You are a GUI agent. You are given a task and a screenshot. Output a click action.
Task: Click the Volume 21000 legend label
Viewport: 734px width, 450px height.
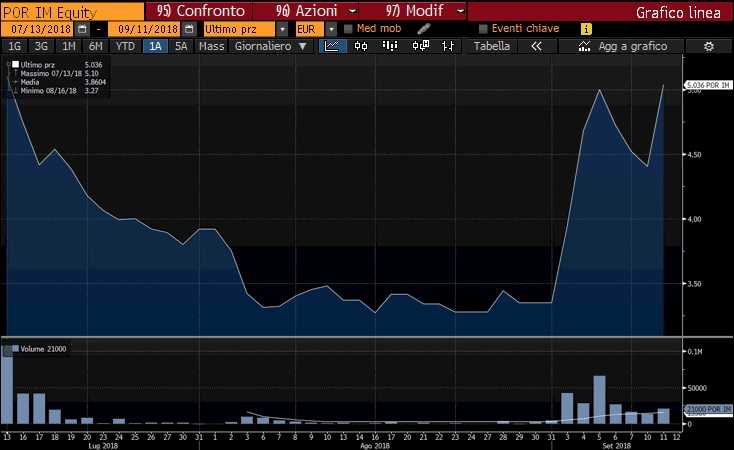point(43,349)
